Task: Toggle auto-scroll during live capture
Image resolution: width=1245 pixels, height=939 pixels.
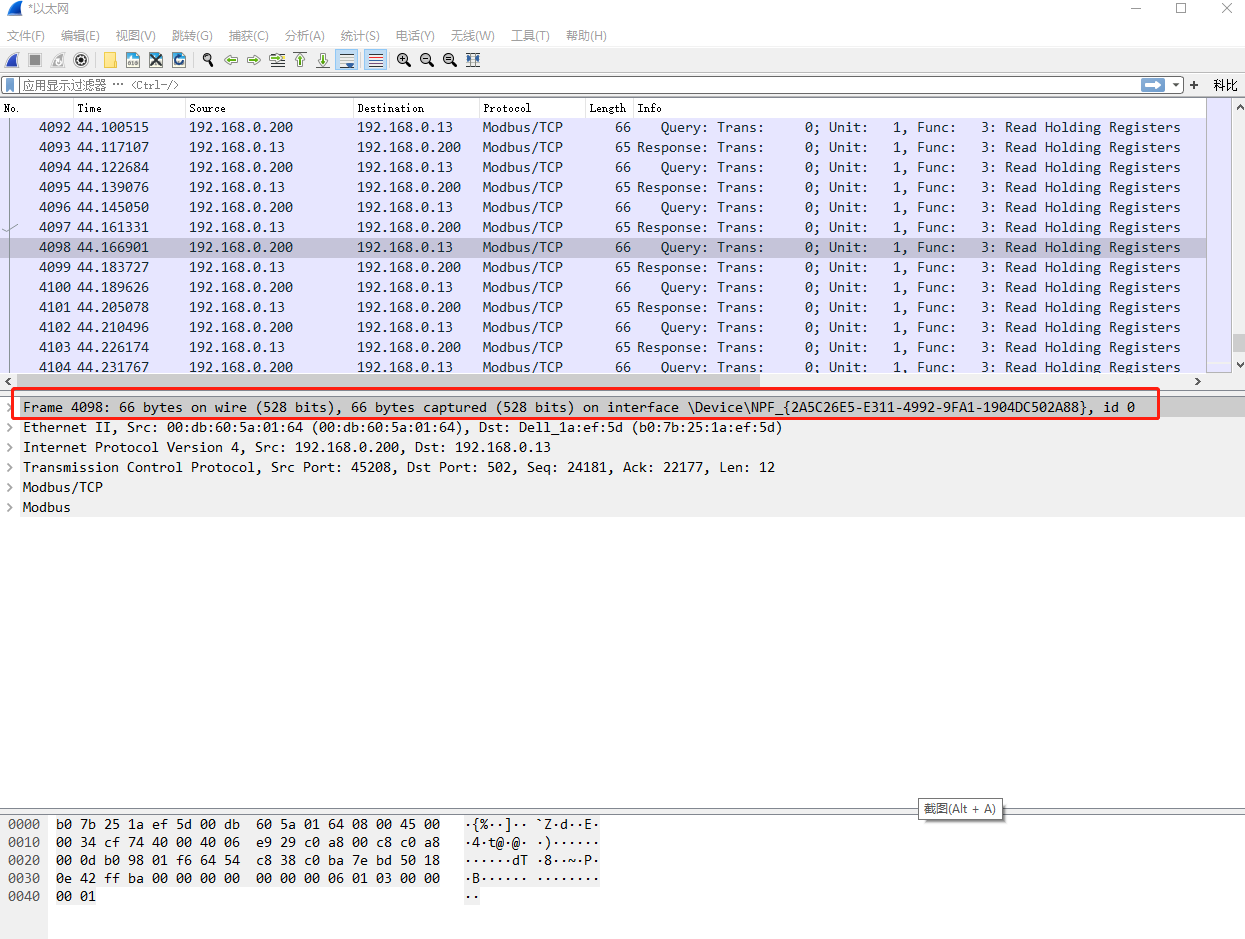Action: point(347,60)
